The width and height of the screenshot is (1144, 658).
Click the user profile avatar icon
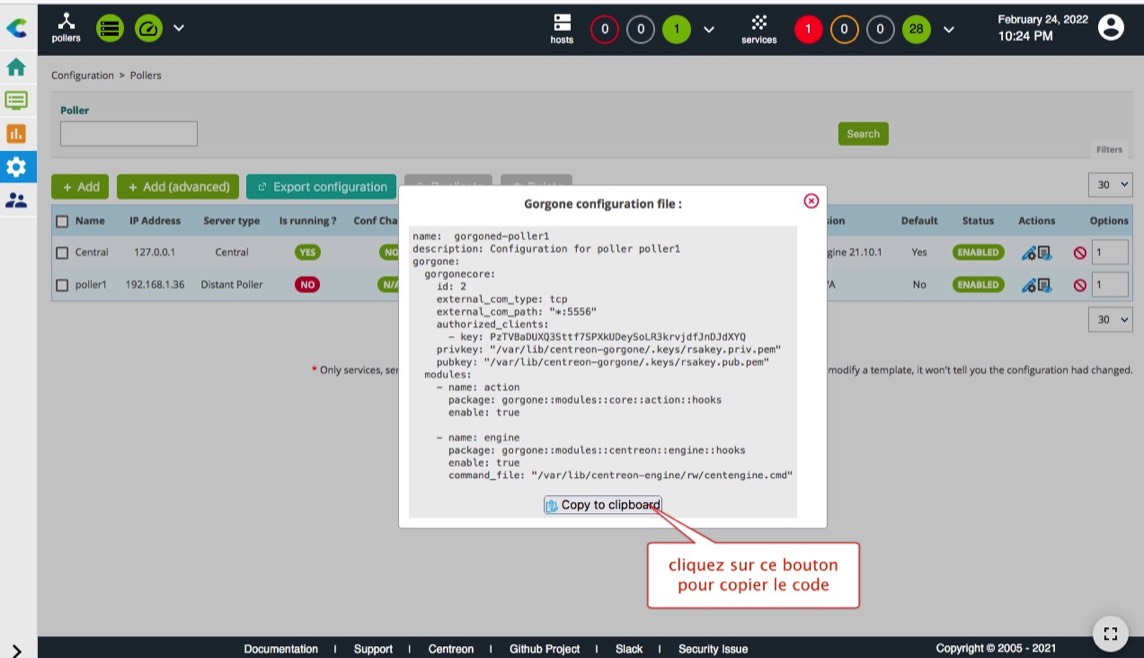point(1110,27)
